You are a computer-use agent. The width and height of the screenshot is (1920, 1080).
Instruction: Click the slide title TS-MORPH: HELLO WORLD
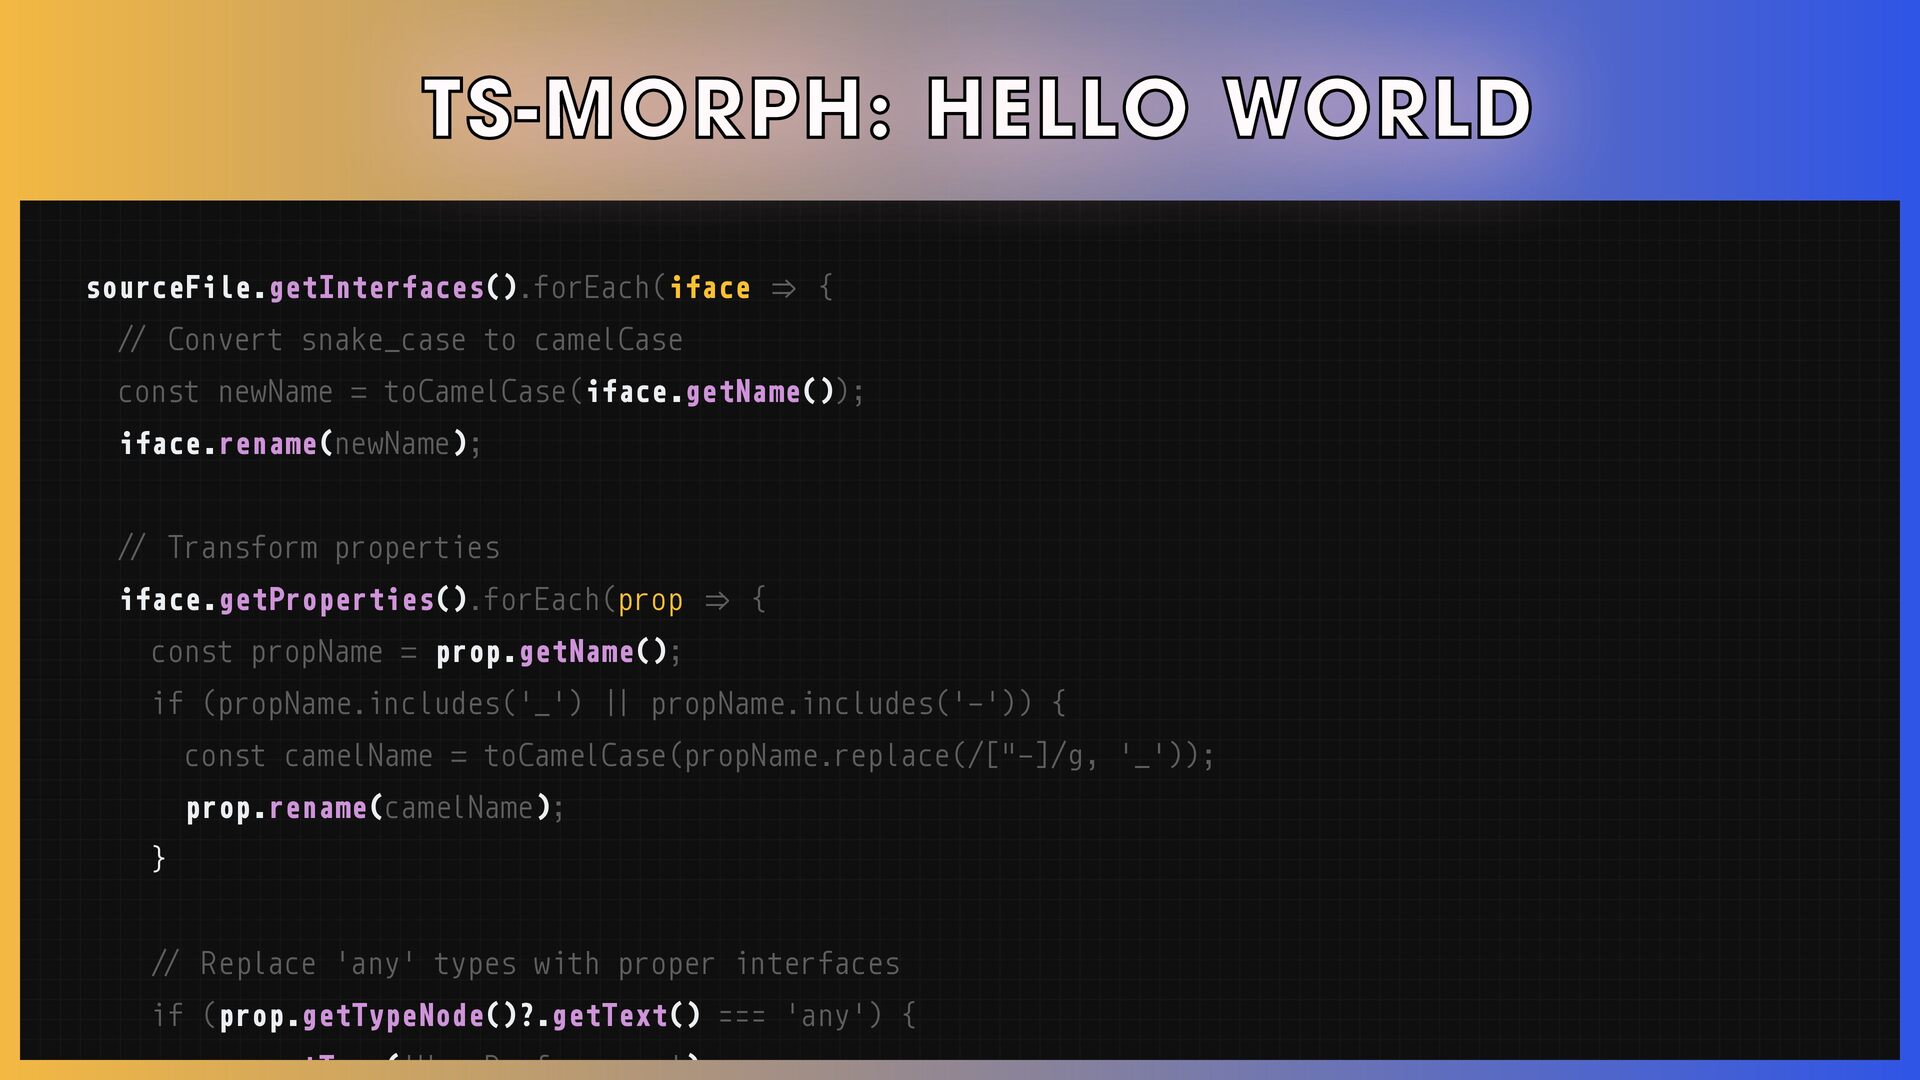[x=977, y=108]
